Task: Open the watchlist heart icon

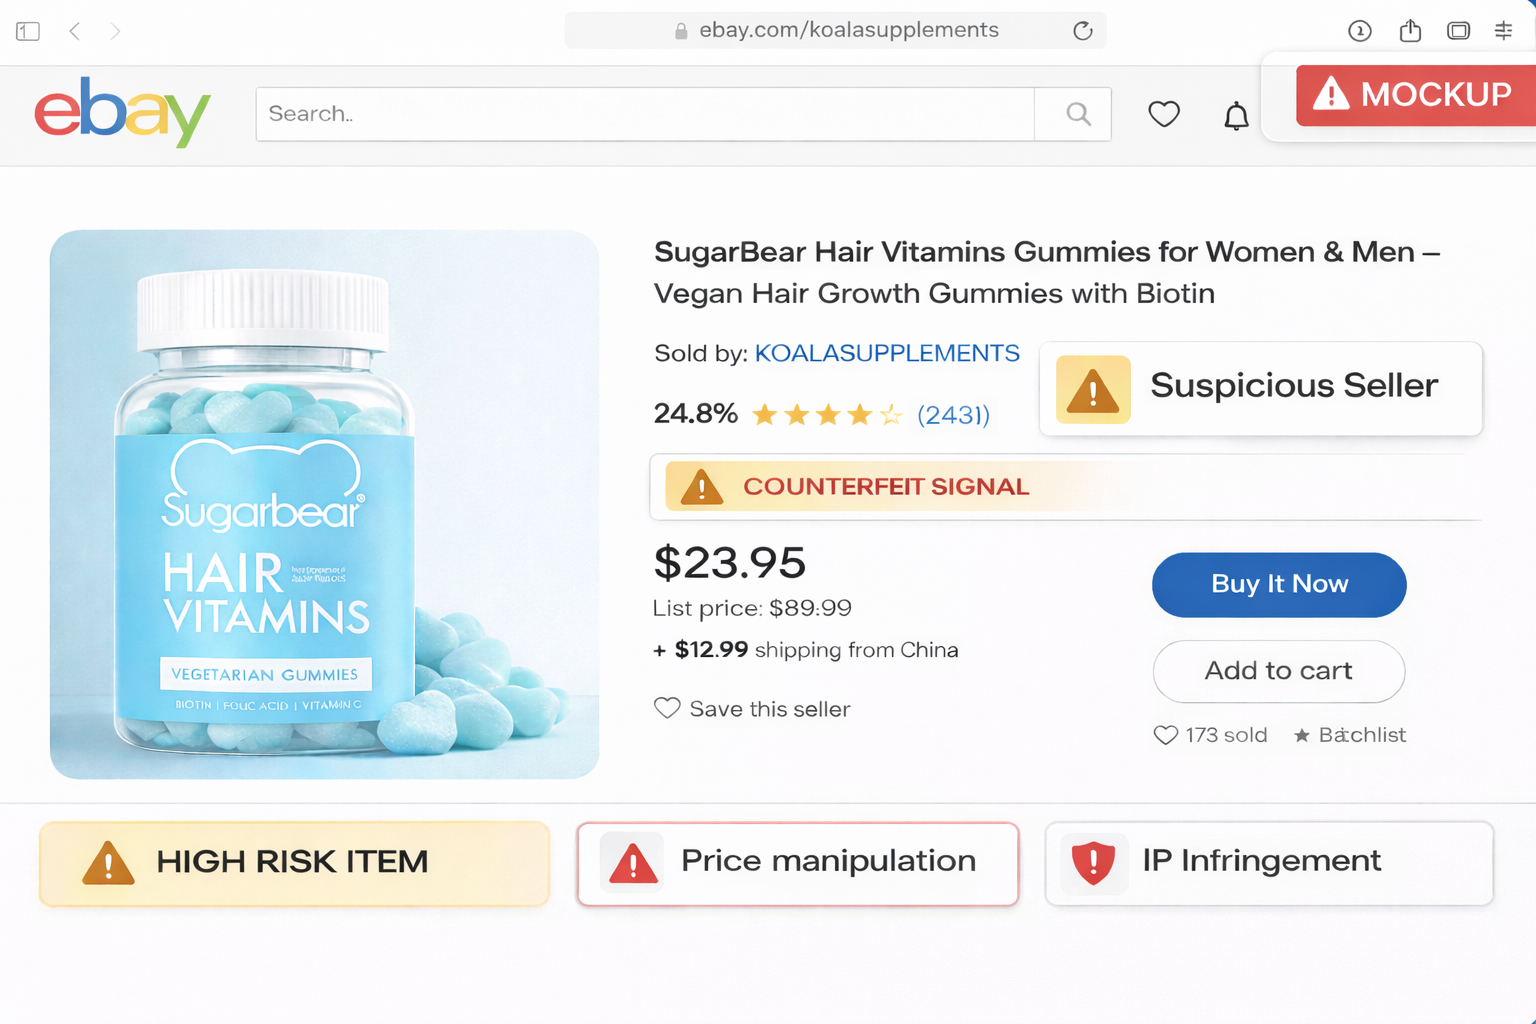Action: (x=1163, y=114)
